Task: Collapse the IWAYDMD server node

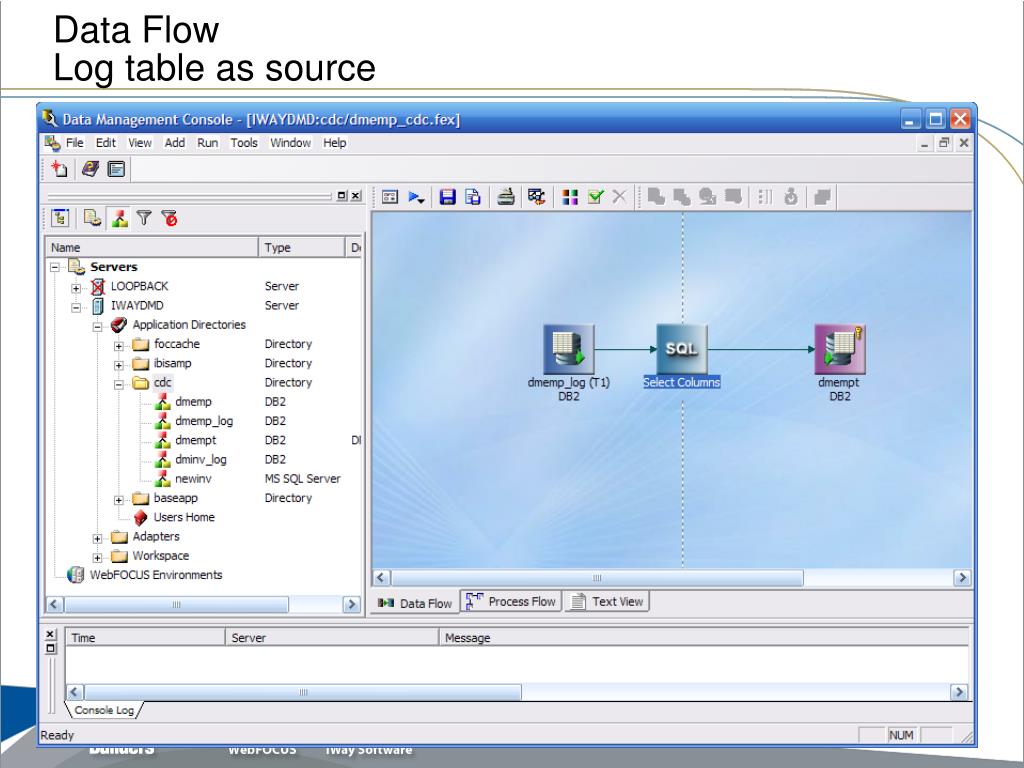Action: pyautogui.click(x=76, y=307)
